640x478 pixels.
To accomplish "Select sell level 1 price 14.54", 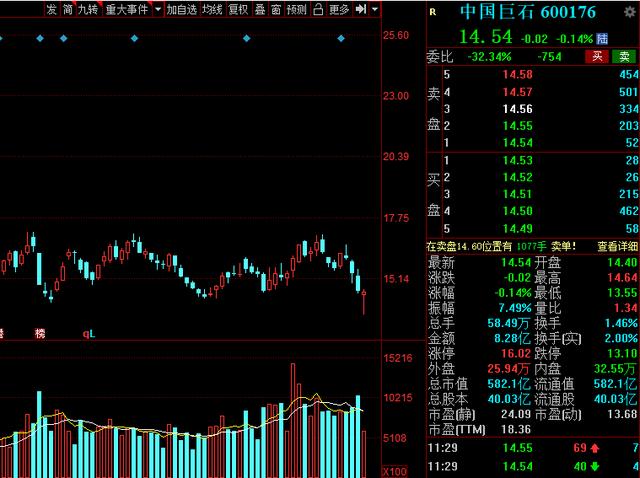I will click(x=517, y=143).
